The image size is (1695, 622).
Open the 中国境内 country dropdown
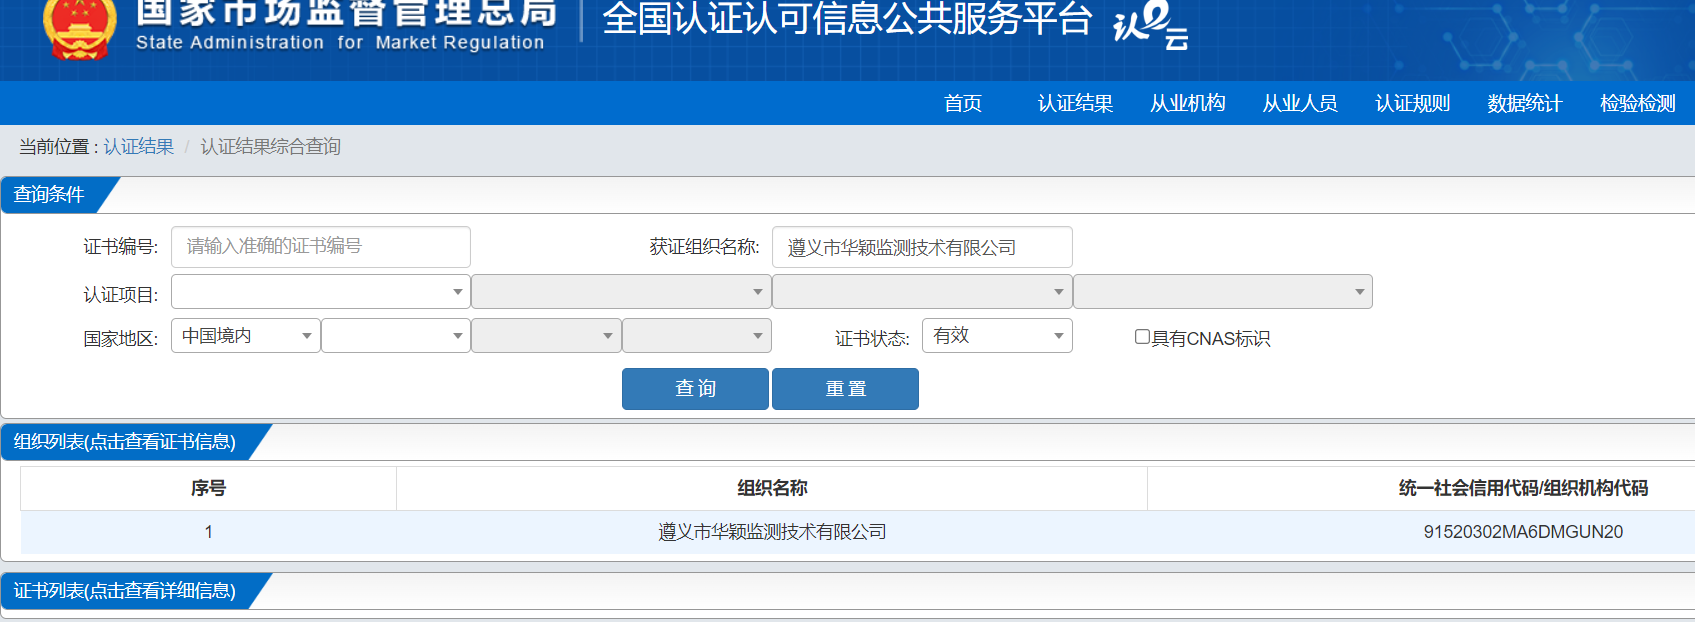pos(246,336)
